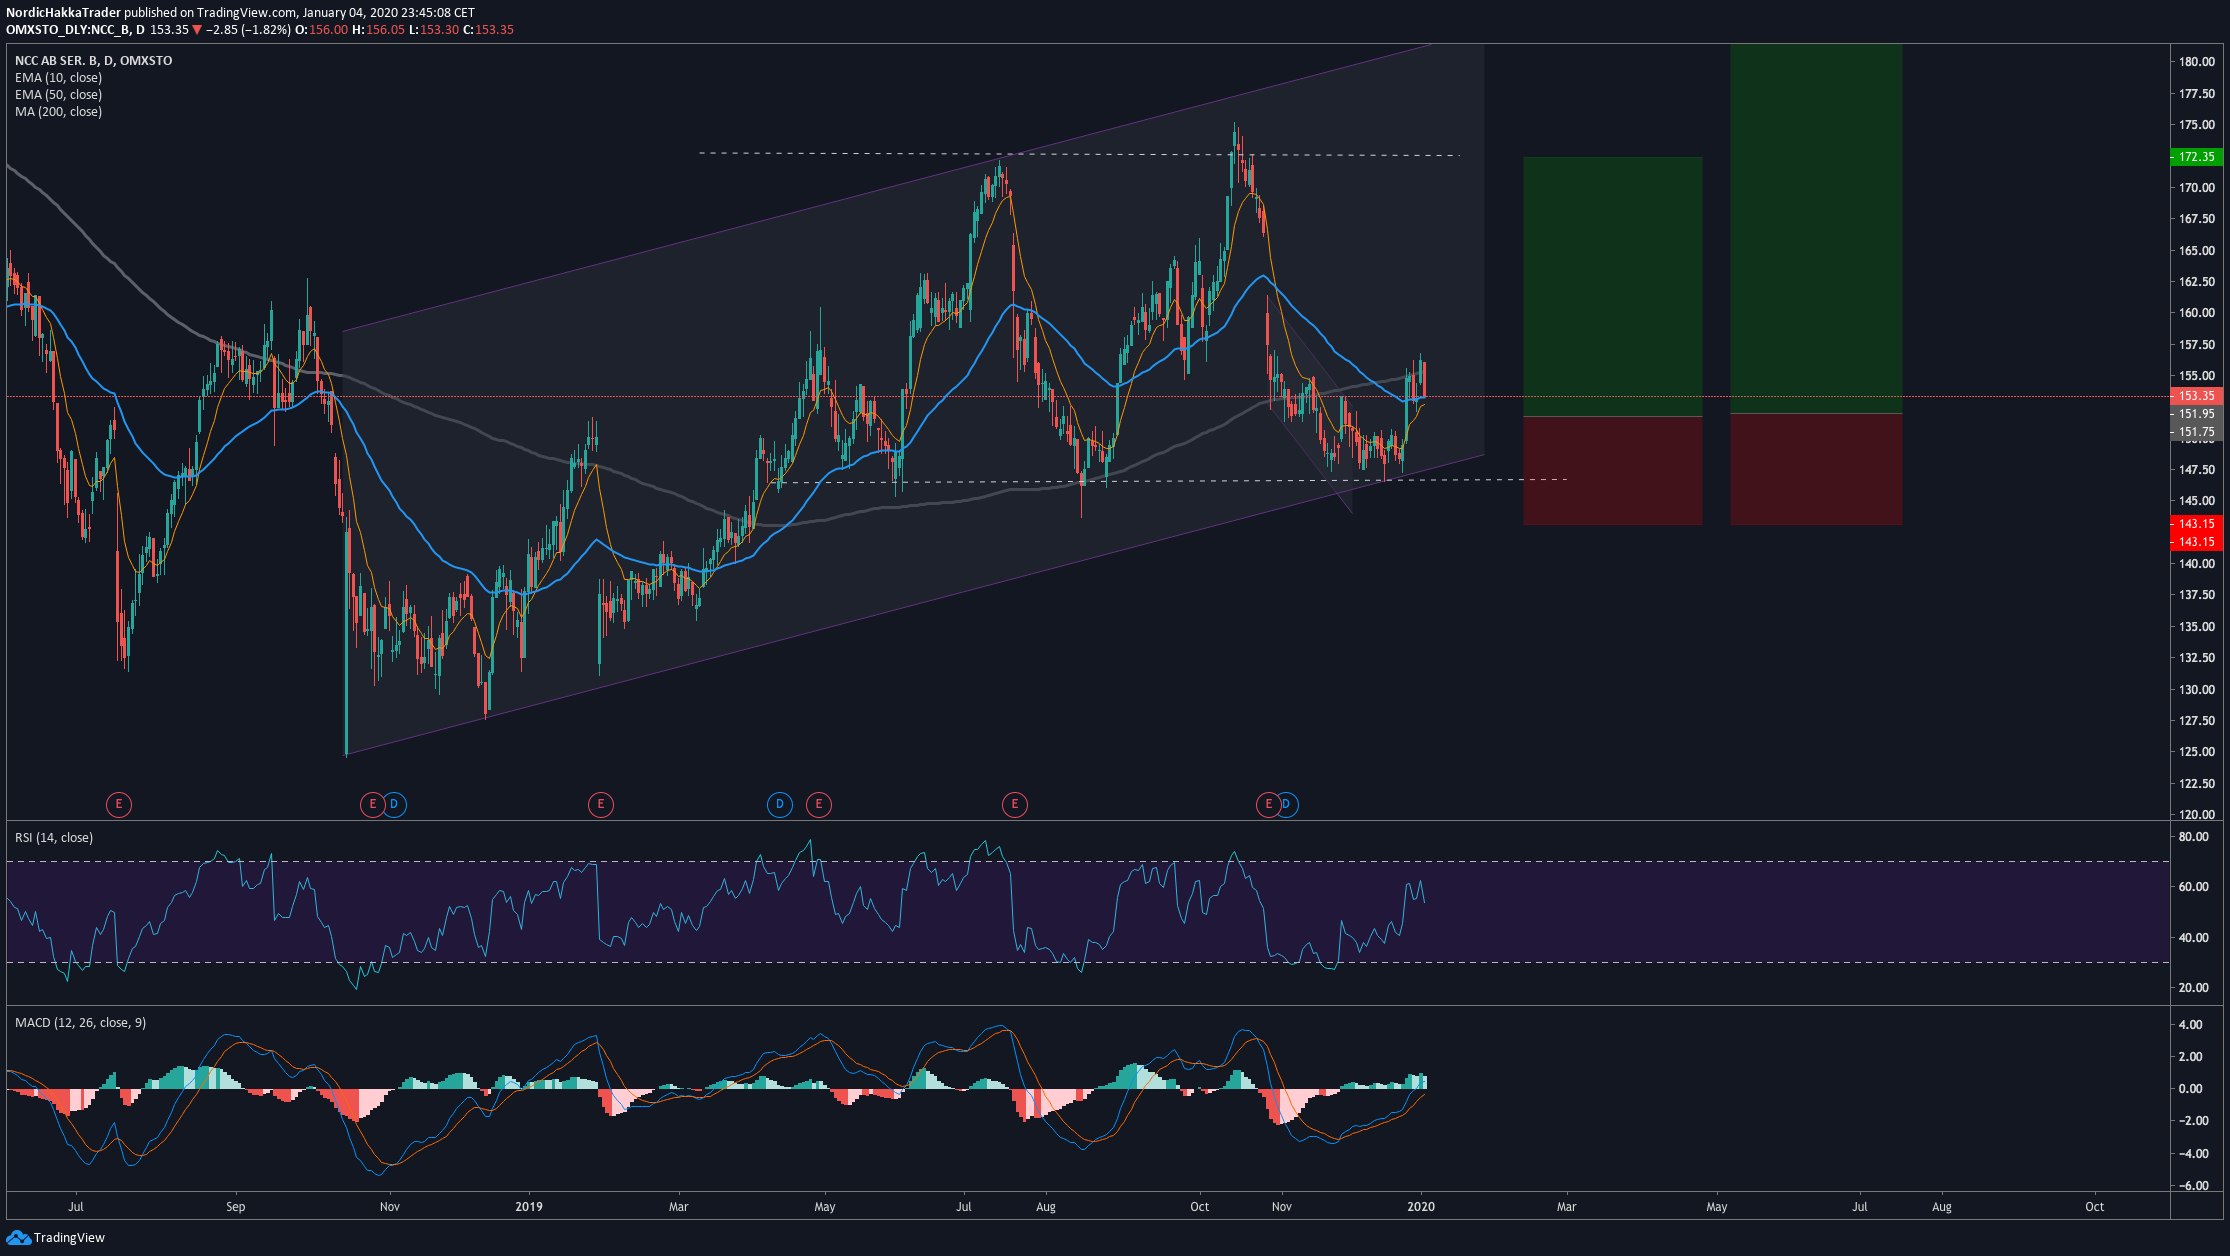The height and width of the screenshot is (1256, 2230).
Task: Click the 151.95 price label on scale
Action: click(x=2196, y=414)
